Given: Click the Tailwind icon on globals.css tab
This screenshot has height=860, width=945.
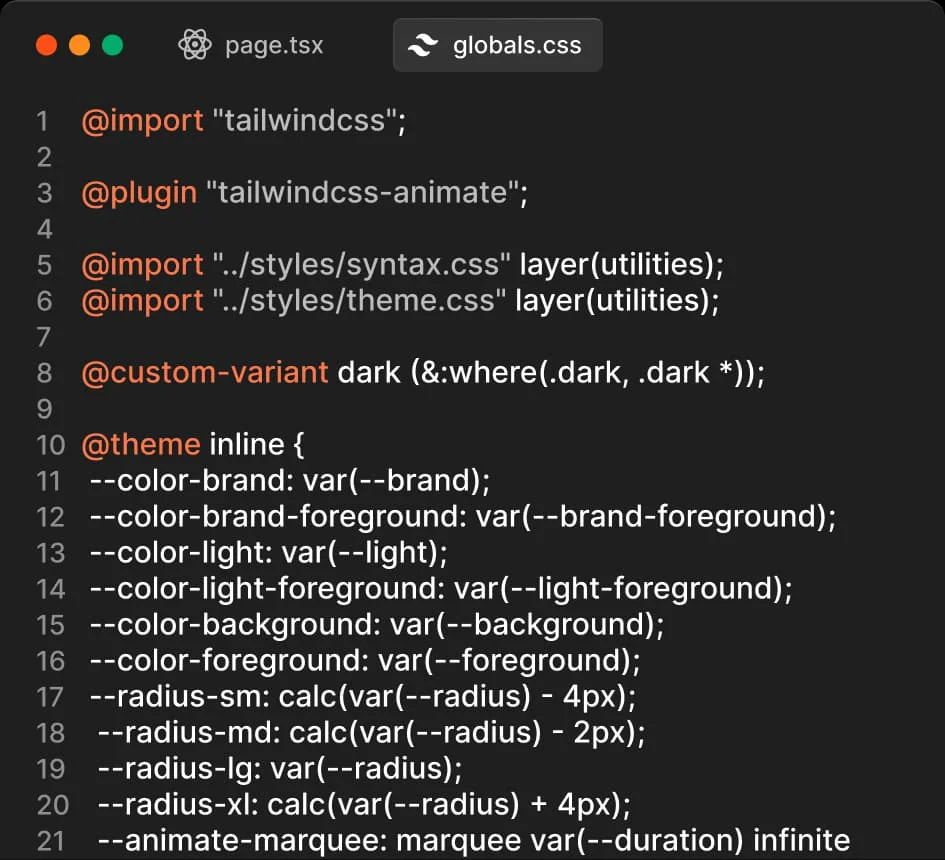Looking at the screenshot, I should 424,44.
